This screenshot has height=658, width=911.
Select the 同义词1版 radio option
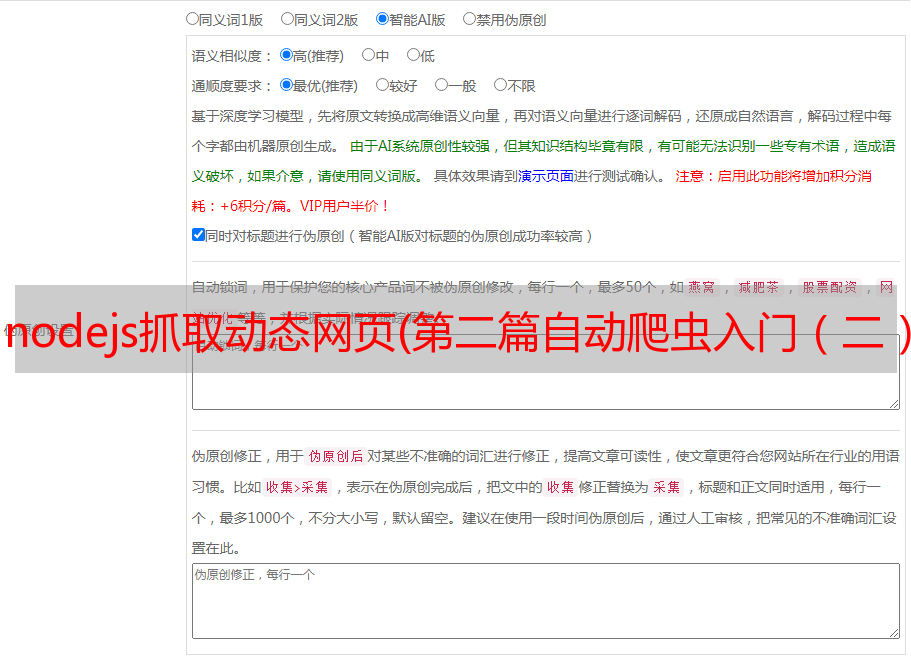point(192,19)
